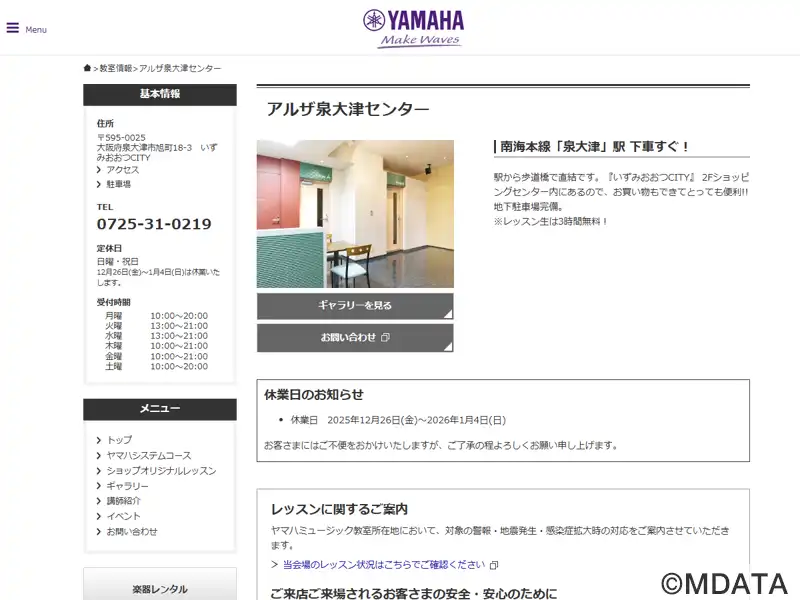Click the アルザ泉大津センター page heading
800x600 pixels.
[x=348, y=109]
